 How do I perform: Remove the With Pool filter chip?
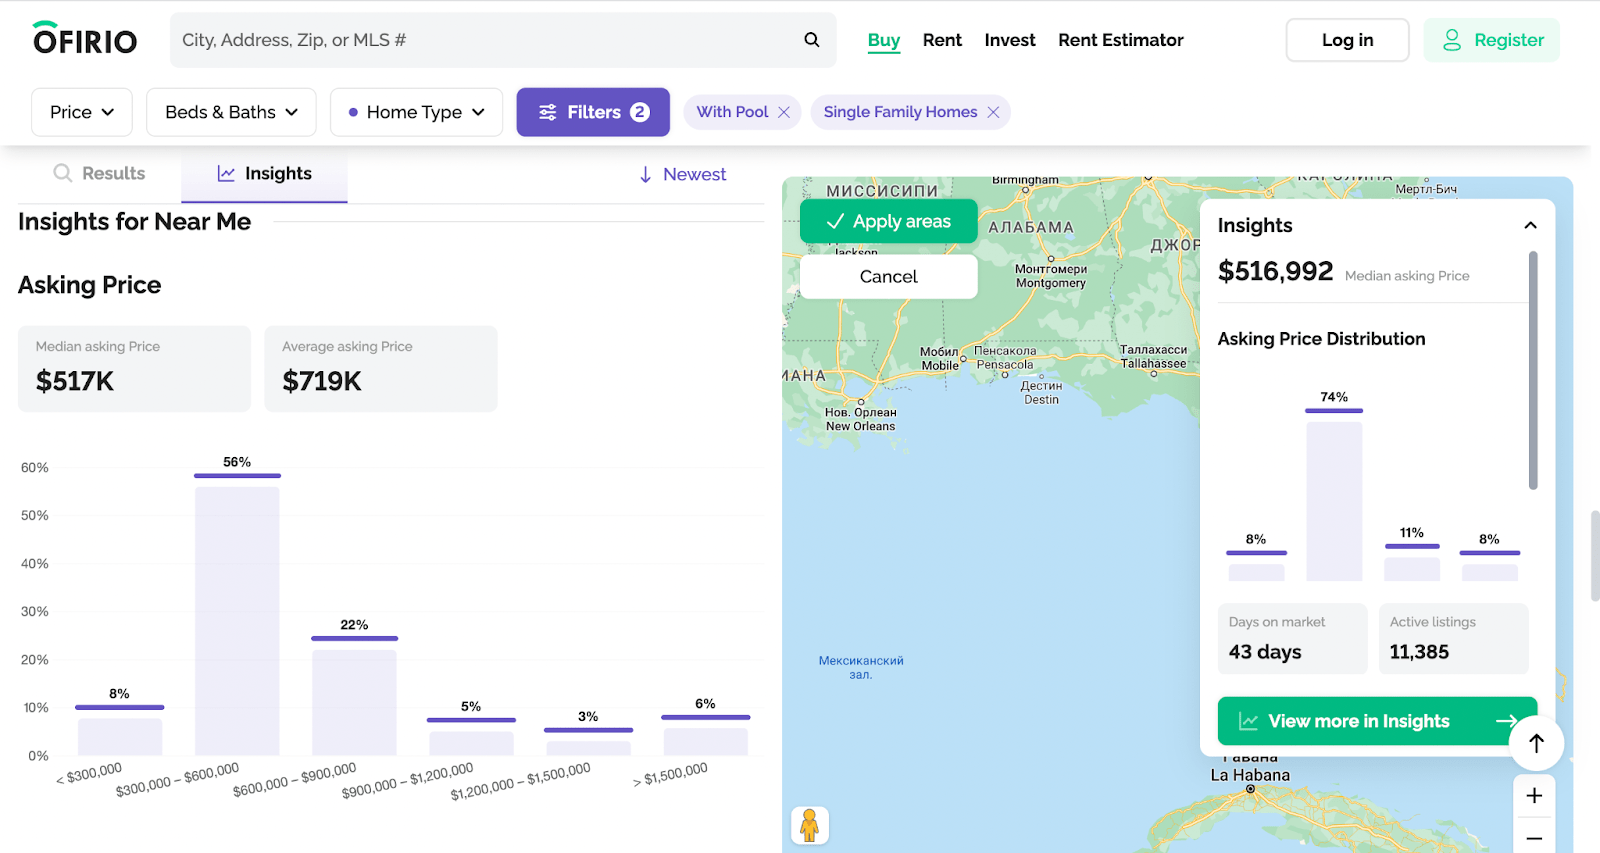(x=784, y=112)
